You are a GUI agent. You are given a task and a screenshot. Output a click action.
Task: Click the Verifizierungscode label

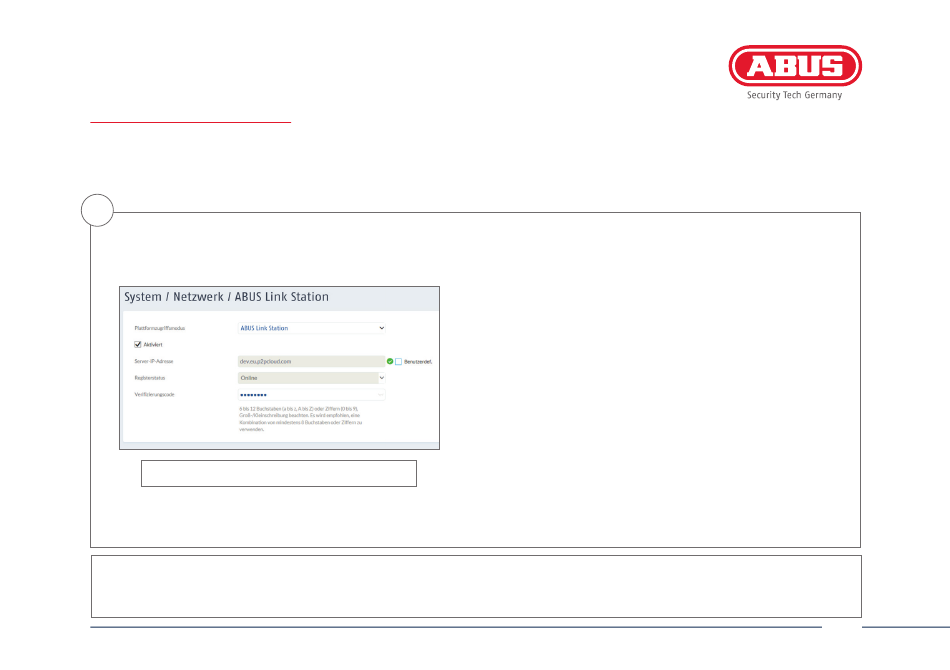pyautogui.click(x=154, y=394)
